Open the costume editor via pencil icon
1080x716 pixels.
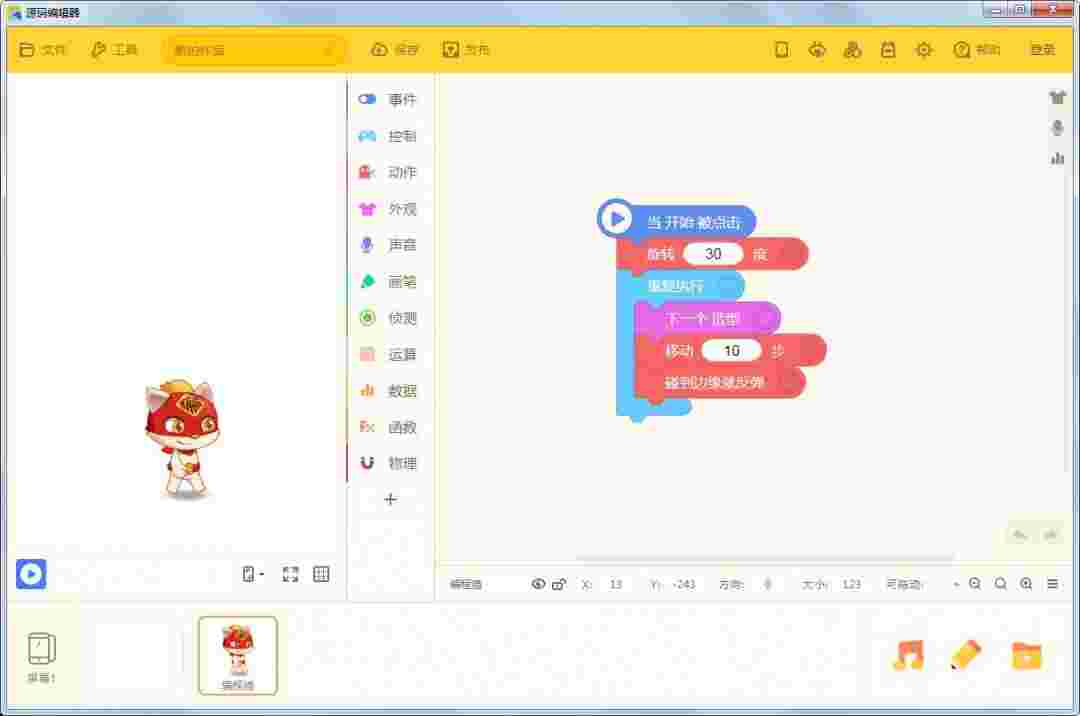pyautogui.click(x=964, y=656)
